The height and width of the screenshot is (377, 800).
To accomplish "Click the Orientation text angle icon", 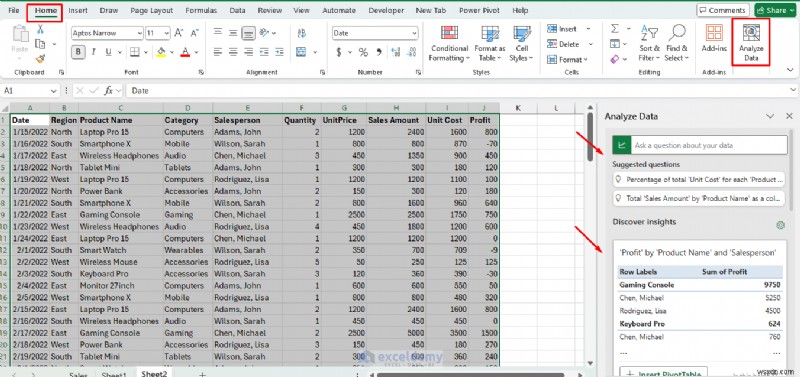I will pyautogui.click(x=264, y=33).
